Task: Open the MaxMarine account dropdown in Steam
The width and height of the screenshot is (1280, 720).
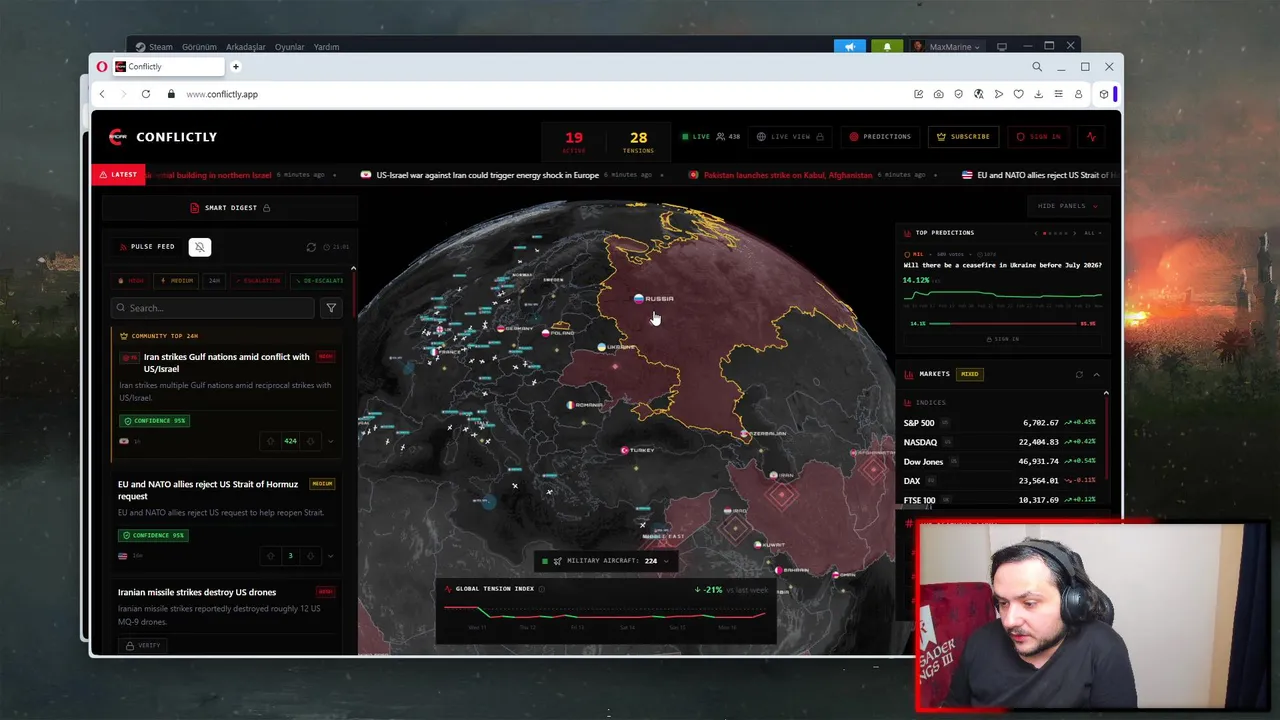Action: tap(946, 47)
